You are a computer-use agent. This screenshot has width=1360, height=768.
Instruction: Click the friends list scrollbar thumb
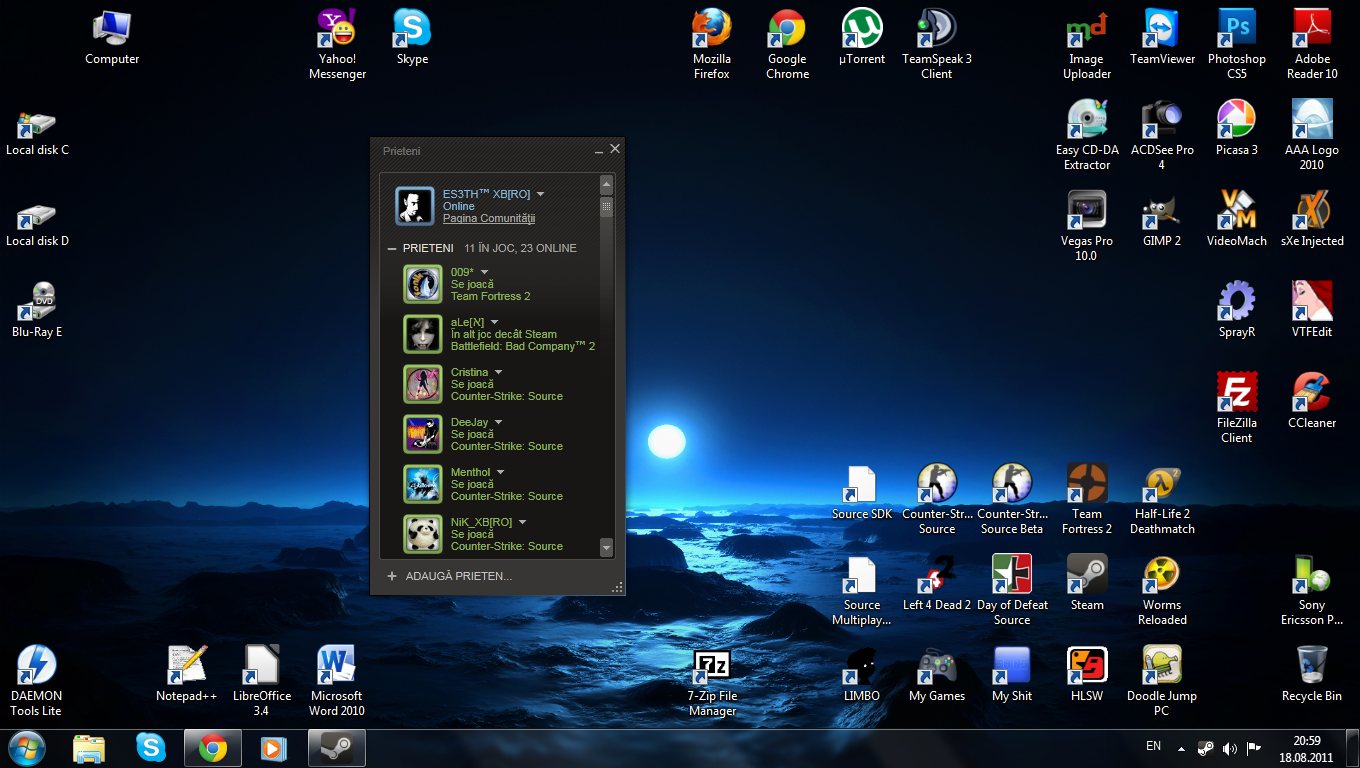click(606, 207)
